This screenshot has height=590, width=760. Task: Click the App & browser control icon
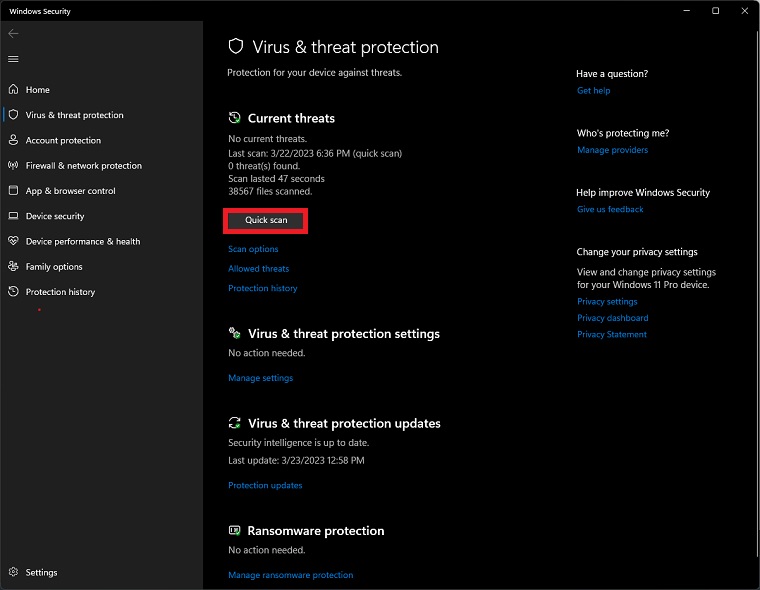click(14, 191)
